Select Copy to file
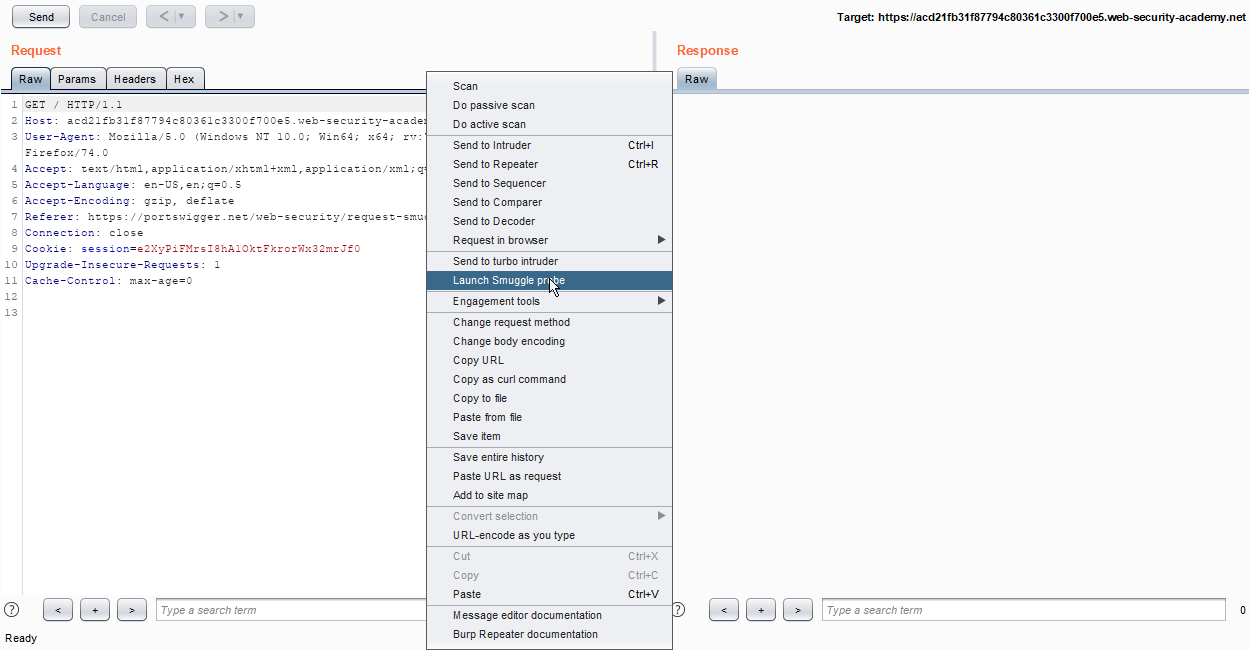The image size is (1249, 650). click(549, 398)
